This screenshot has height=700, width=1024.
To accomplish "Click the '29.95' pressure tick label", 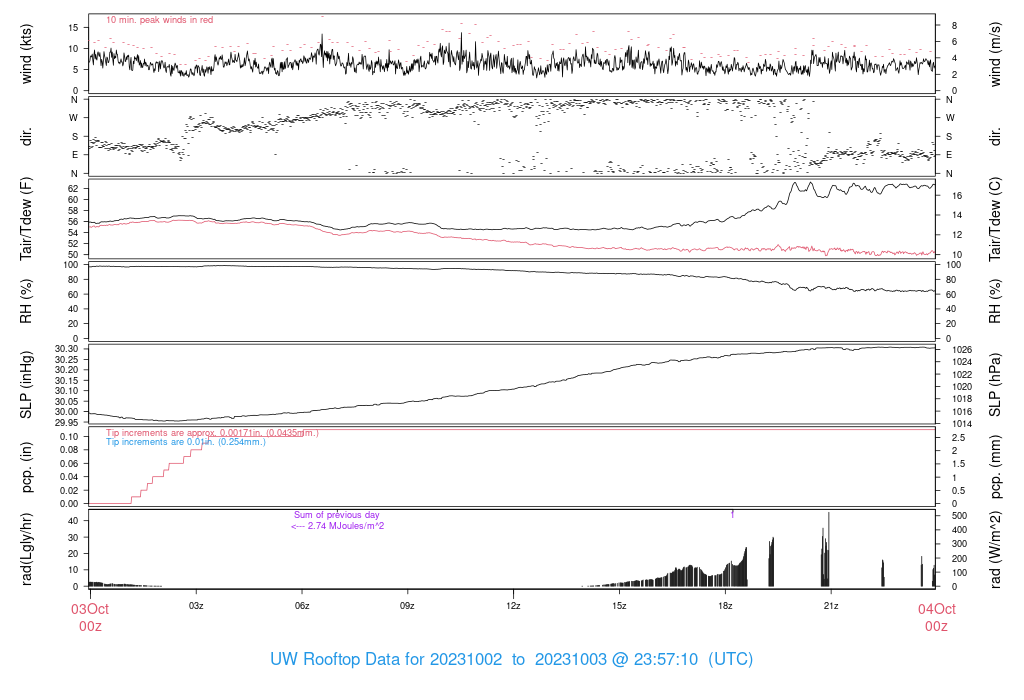I will (x=67, y=422).
